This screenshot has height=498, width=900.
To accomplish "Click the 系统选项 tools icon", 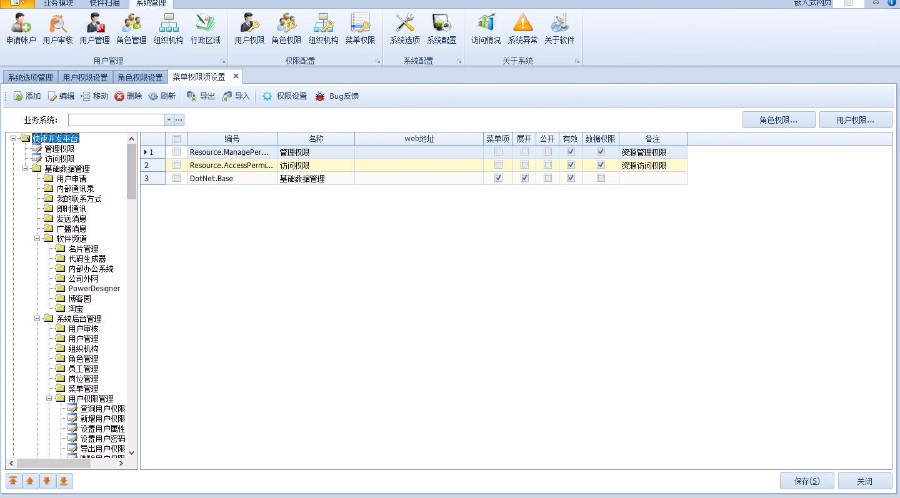I will (x=404, y=29).
